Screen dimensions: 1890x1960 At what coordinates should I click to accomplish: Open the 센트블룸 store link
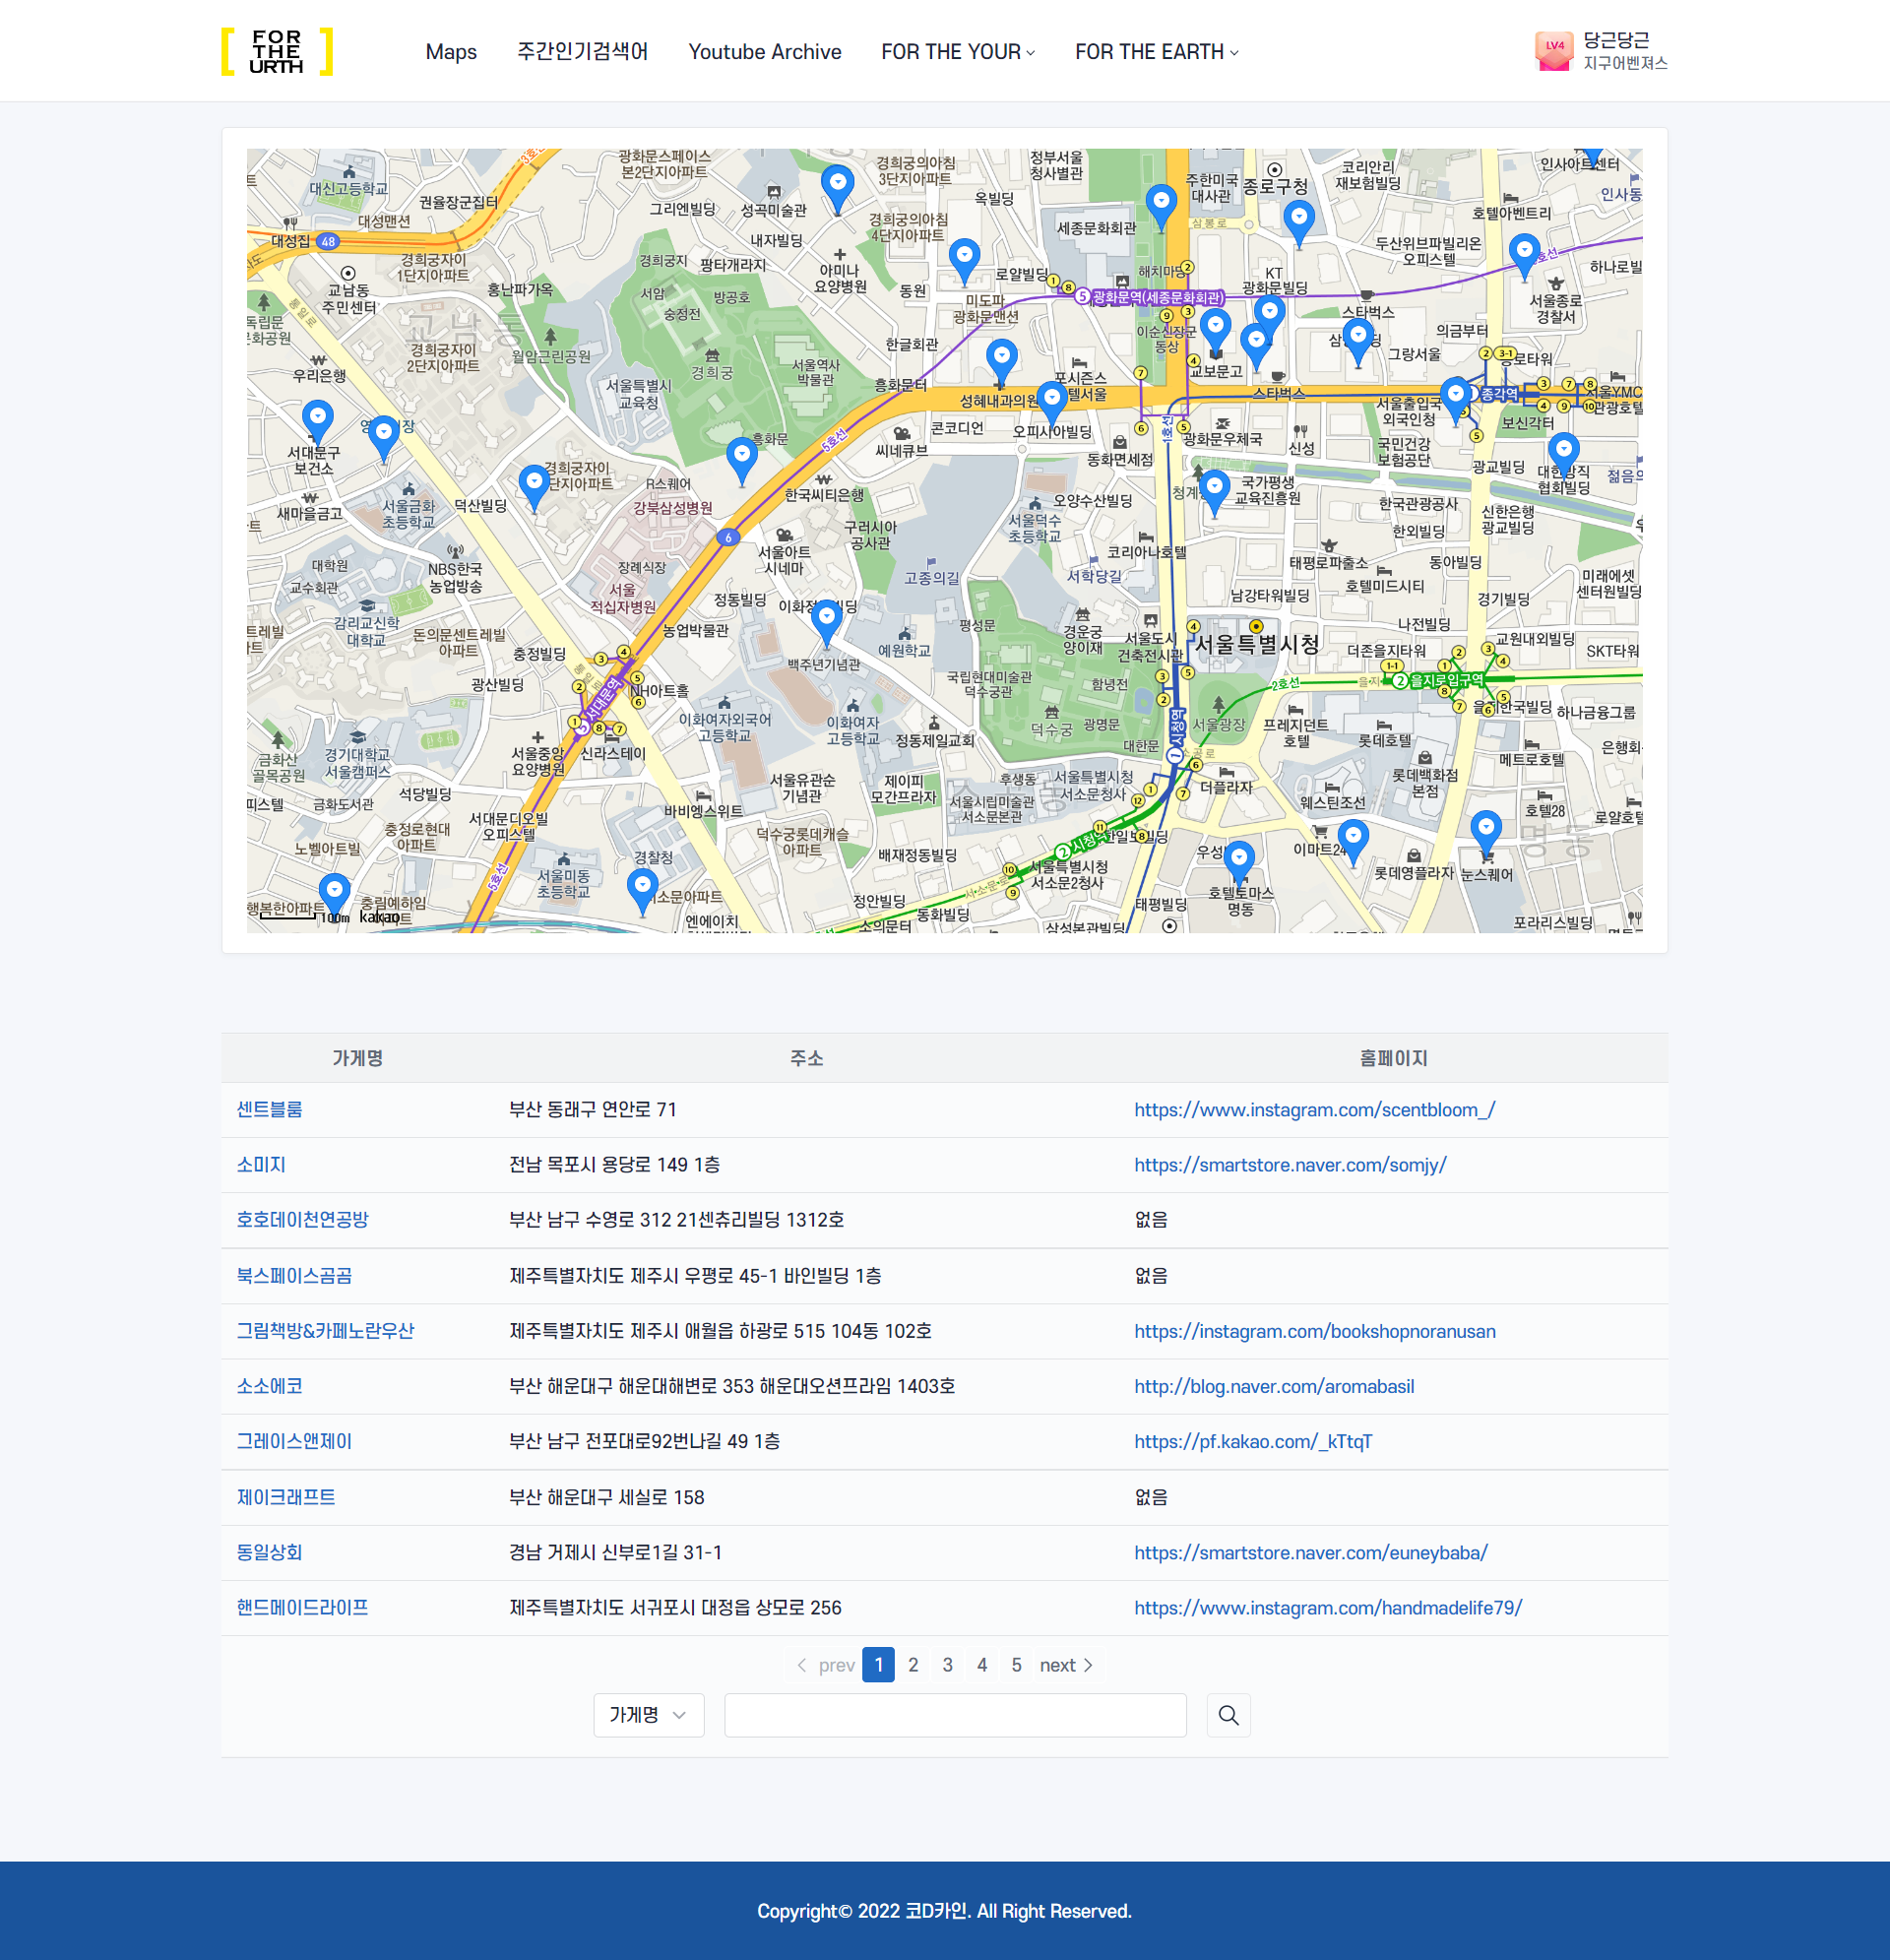(x=269, y=1109)
